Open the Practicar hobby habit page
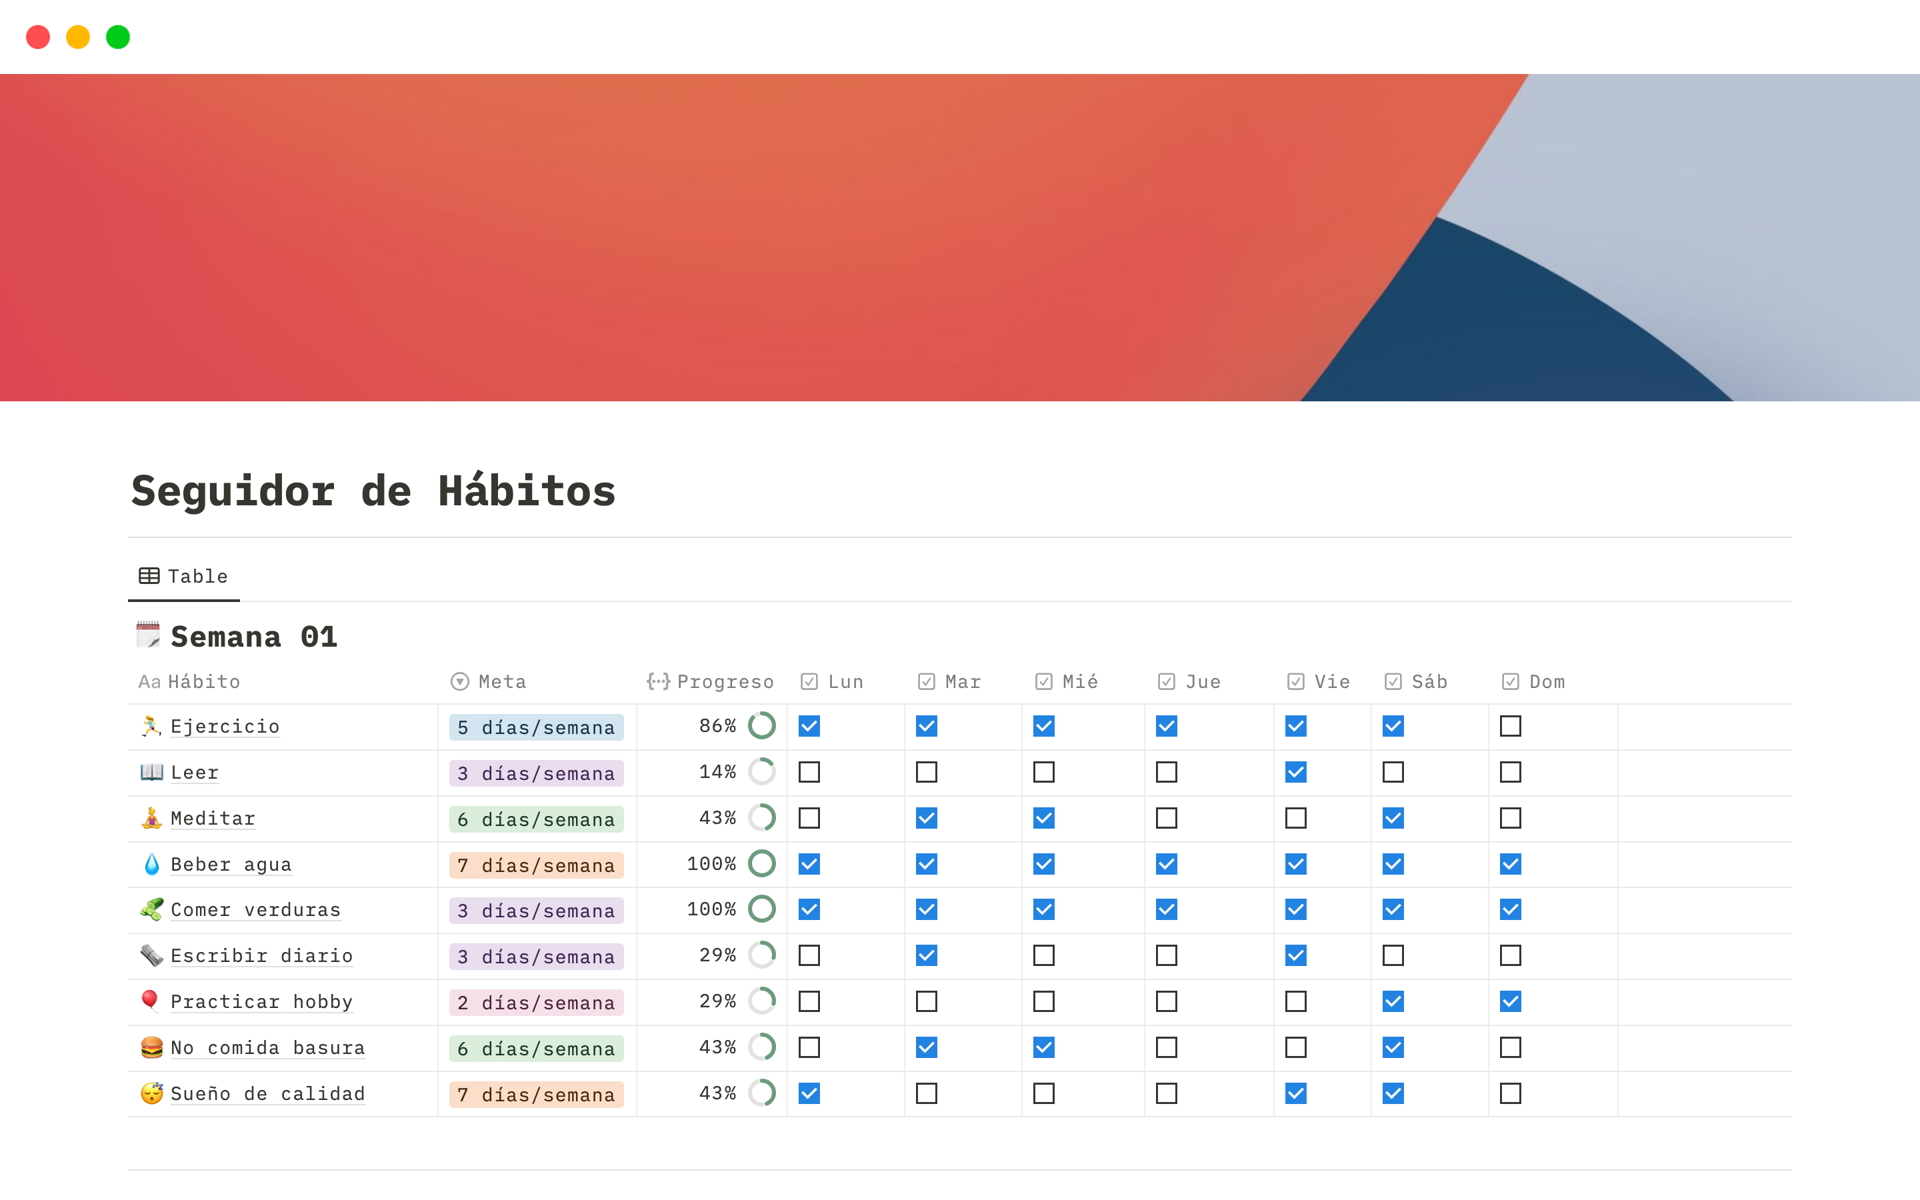Screen dimensions: 1920x1200 [x=261, y=1001]
